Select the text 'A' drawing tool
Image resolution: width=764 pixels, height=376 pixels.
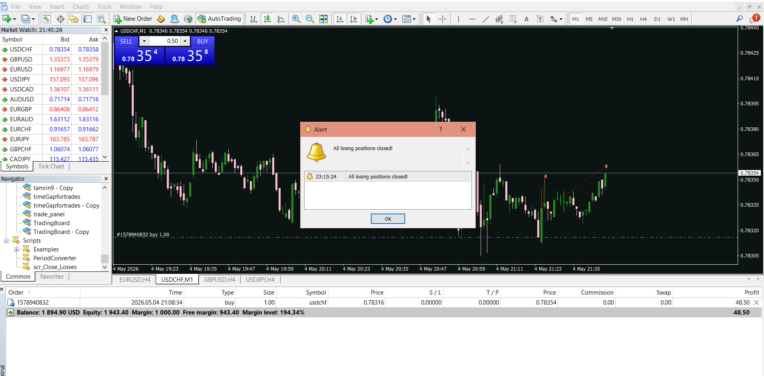tap(526, 19)
